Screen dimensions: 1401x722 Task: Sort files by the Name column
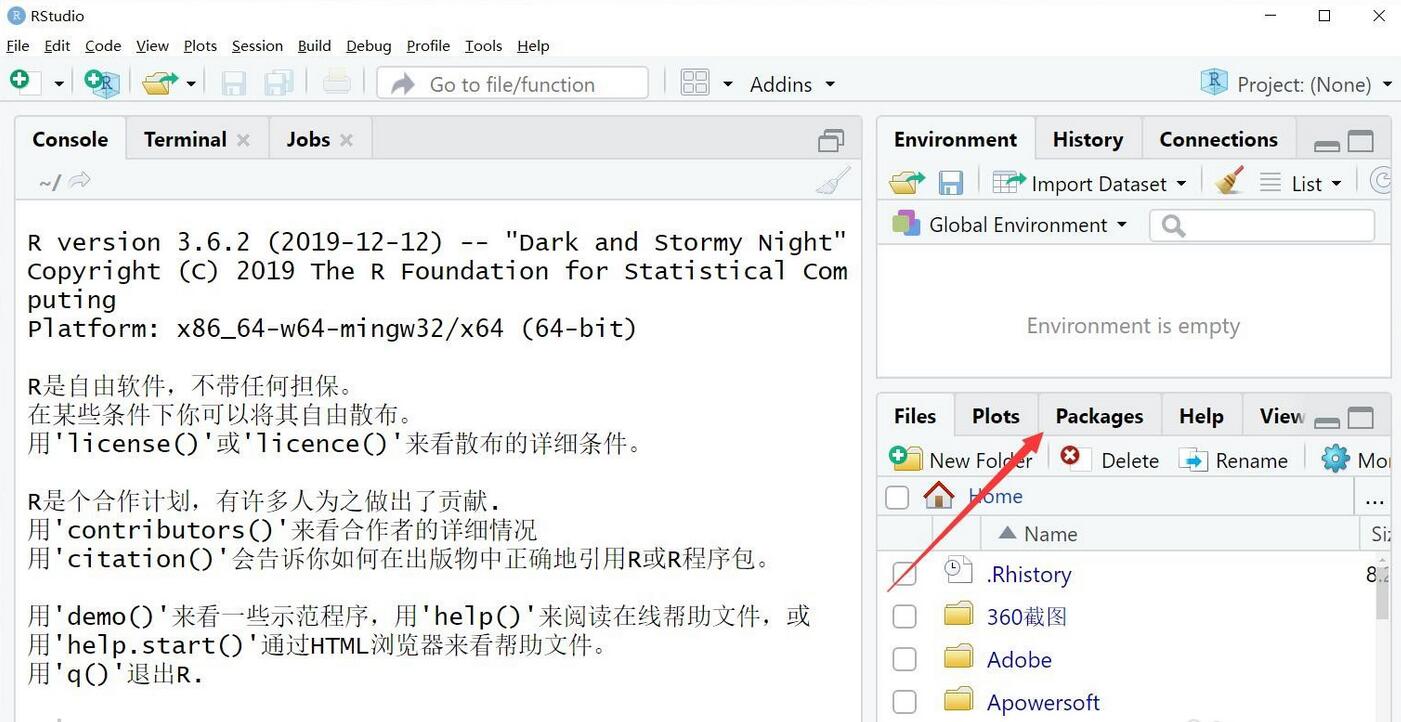click(1050, 534)
